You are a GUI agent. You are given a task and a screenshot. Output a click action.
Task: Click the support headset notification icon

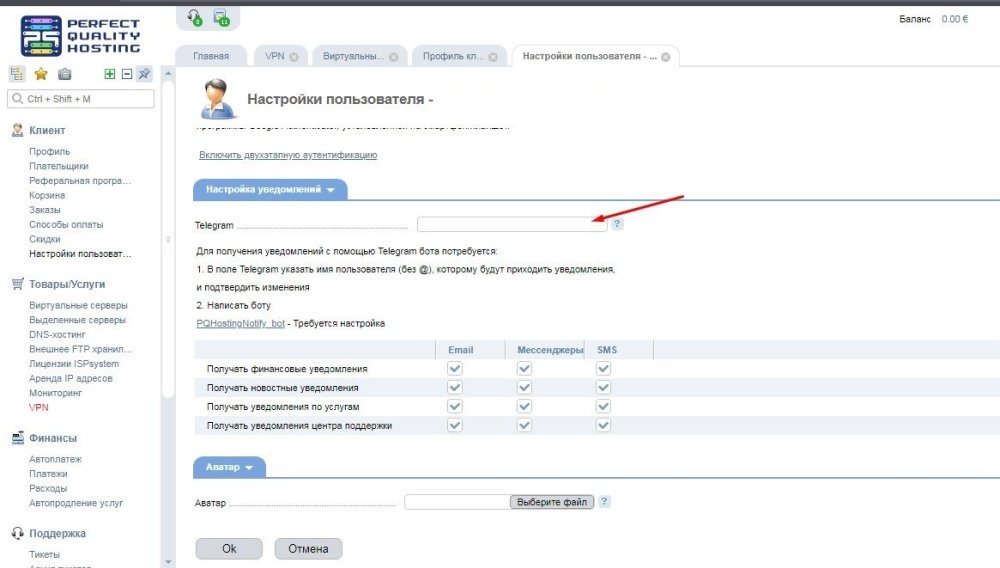[194, 17]
